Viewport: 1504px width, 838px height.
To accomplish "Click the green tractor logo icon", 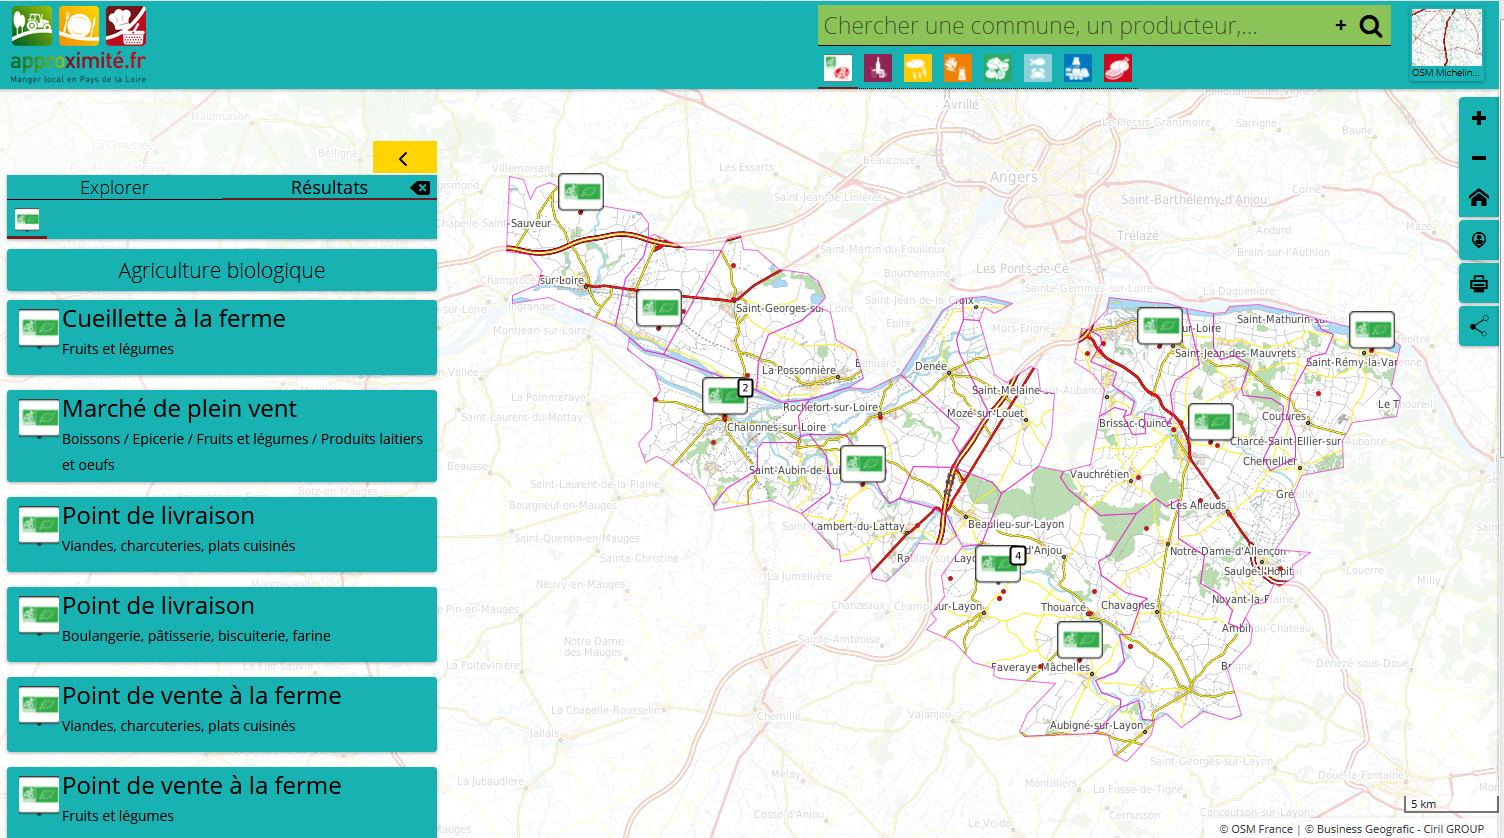I will coord(32,26).
